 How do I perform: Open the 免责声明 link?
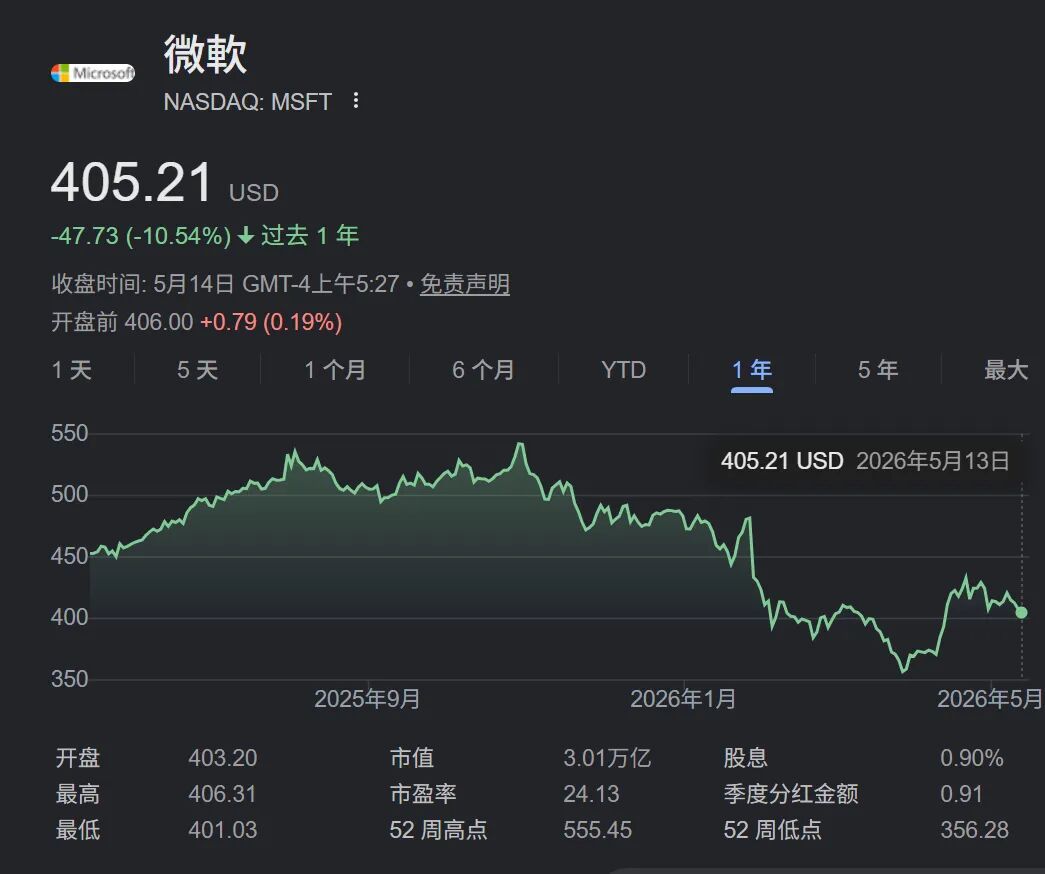(x=465, y=285)
